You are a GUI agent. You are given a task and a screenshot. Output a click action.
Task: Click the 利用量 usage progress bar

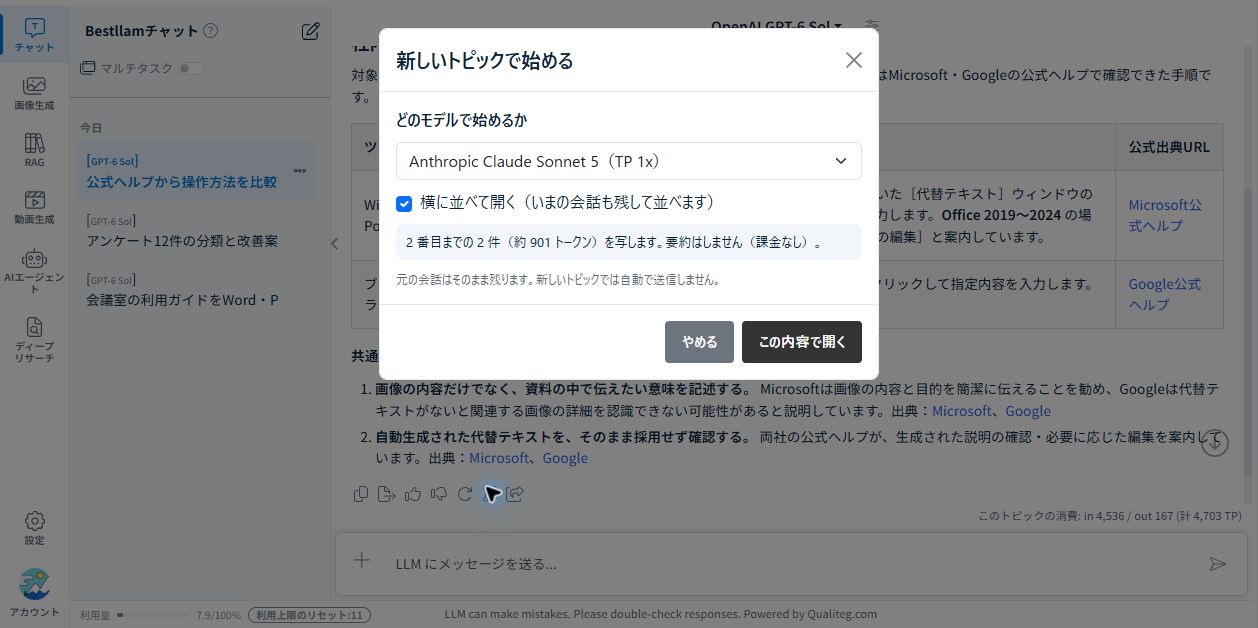(x=153, y=615)
